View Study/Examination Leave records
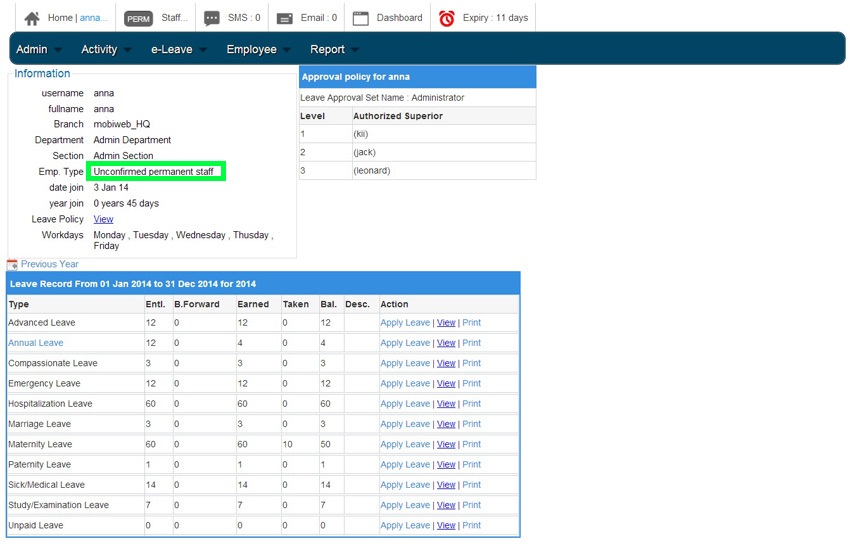850x548 pixels. tap(446, 506)
